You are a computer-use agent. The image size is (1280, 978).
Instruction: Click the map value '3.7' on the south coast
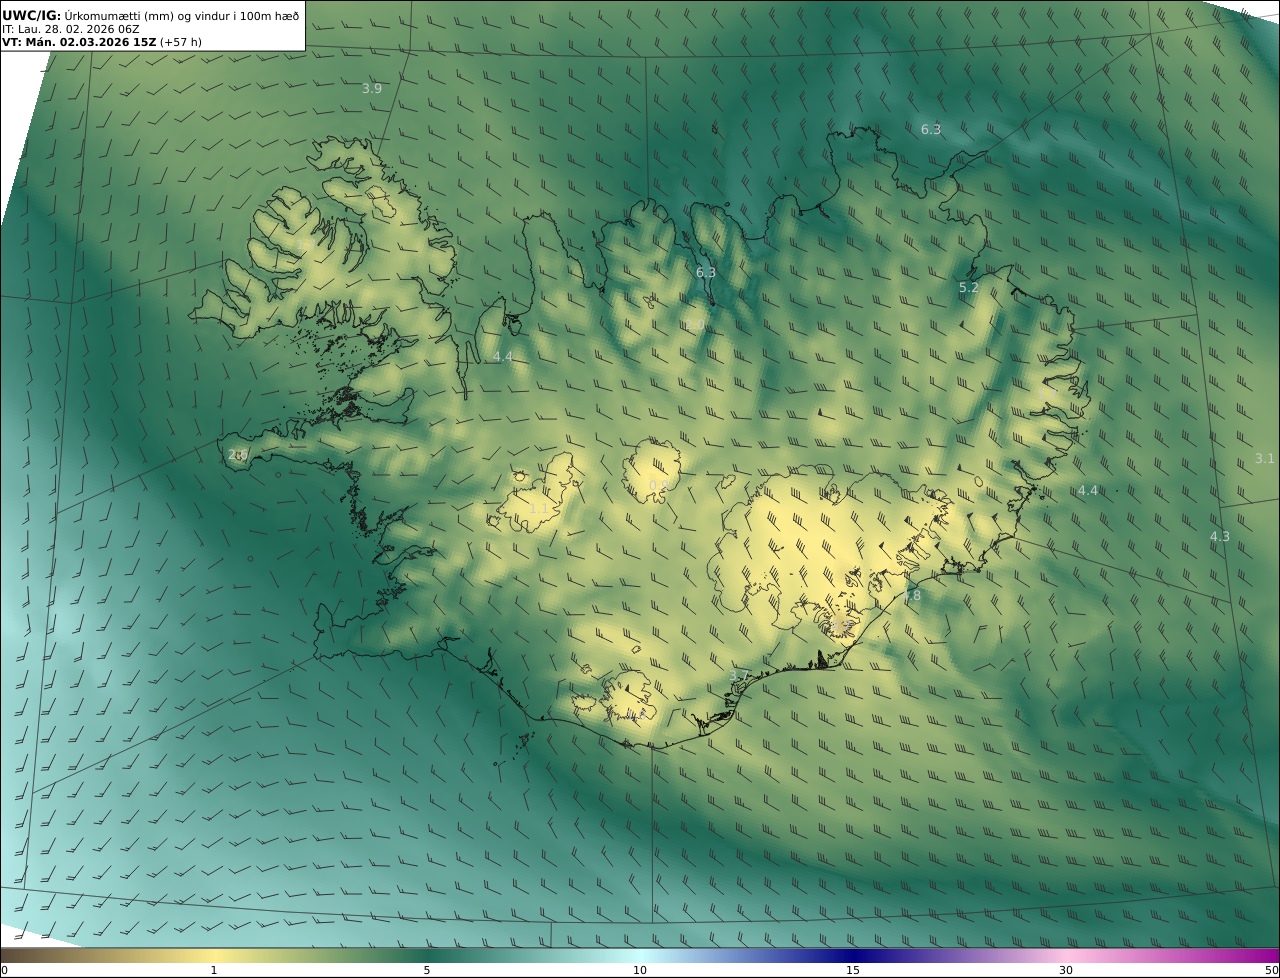coord(739,677)
